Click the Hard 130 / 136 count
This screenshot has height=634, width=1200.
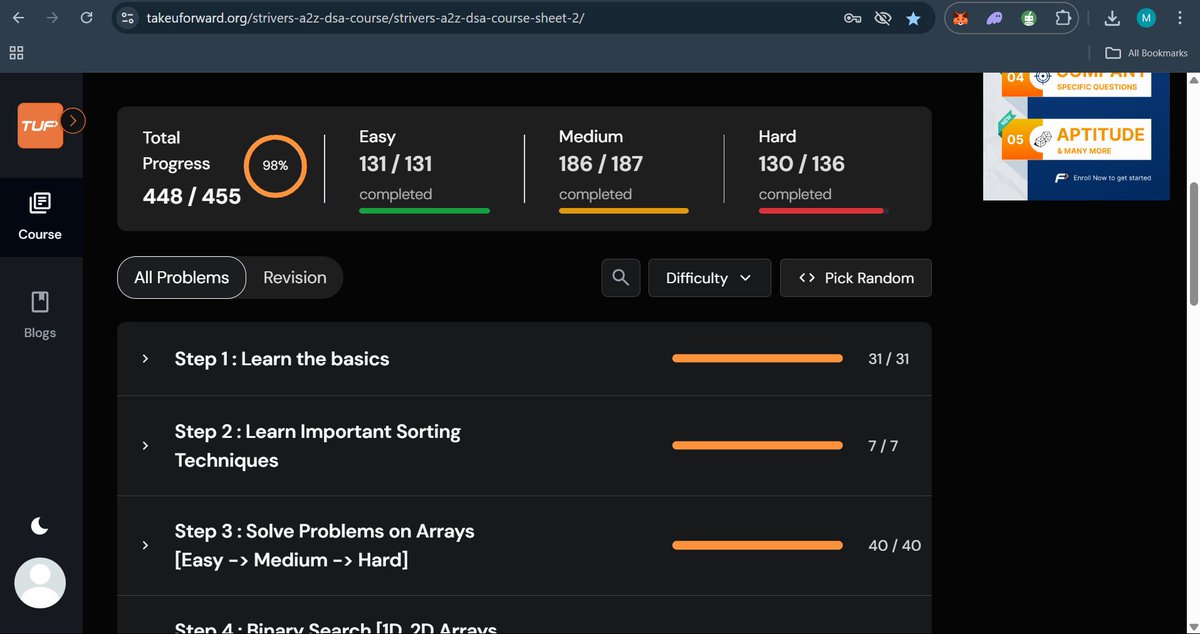[802, 163]
